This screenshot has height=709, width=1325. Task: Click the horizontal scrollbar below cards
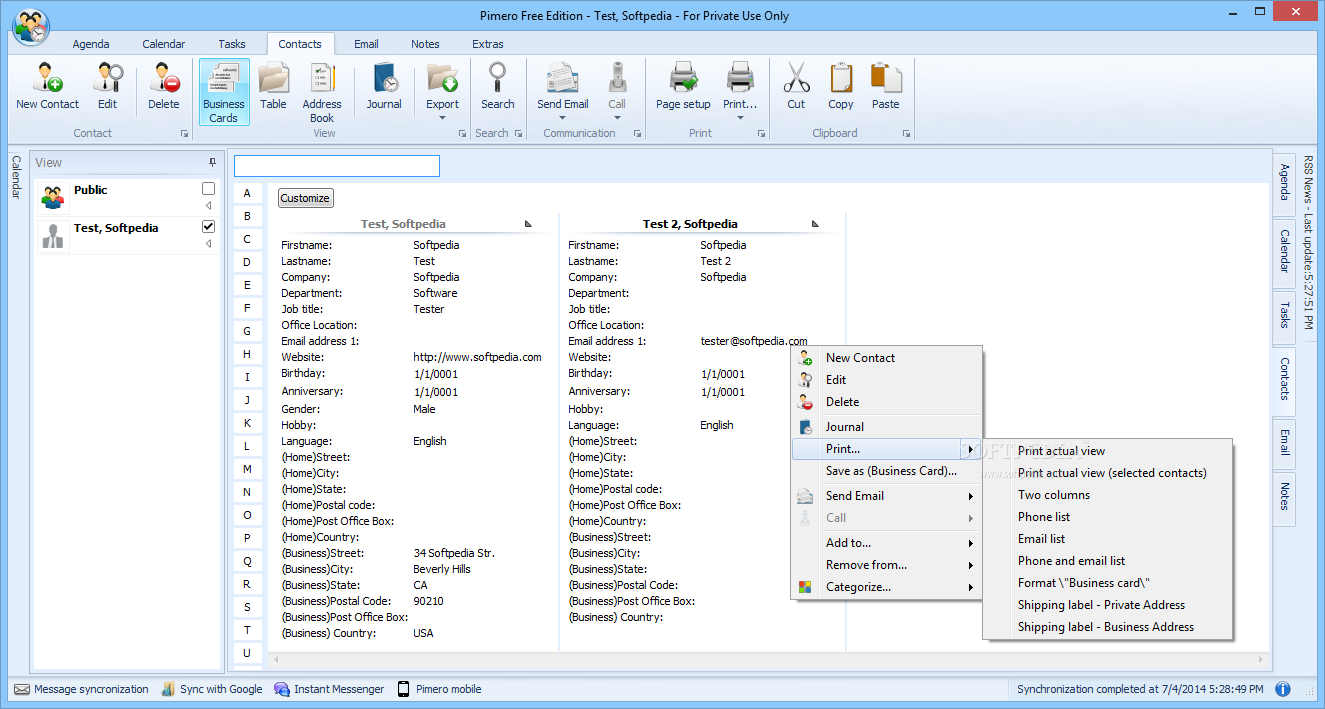click(x=768, y=660)
